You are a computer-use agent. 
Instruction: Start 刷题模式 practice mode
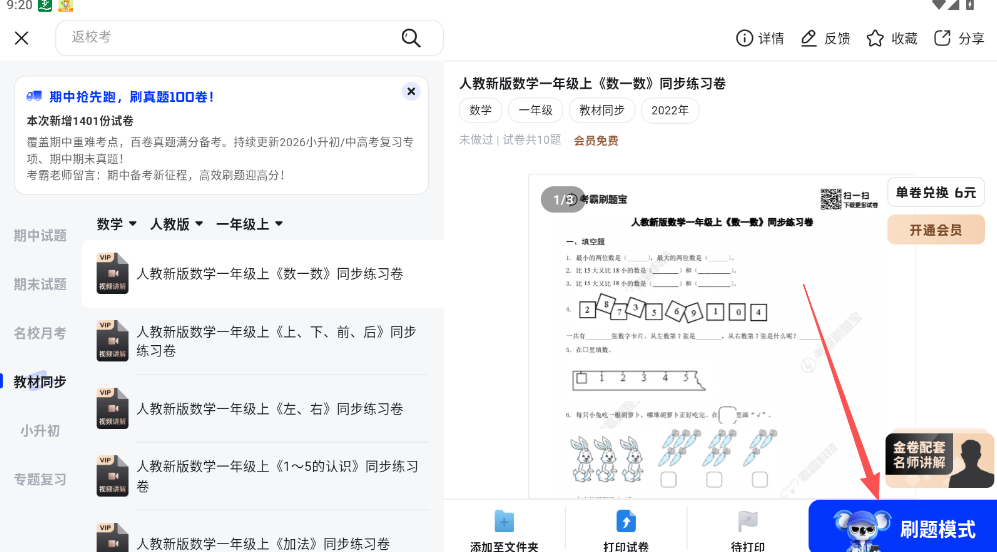tap(903, 527)
